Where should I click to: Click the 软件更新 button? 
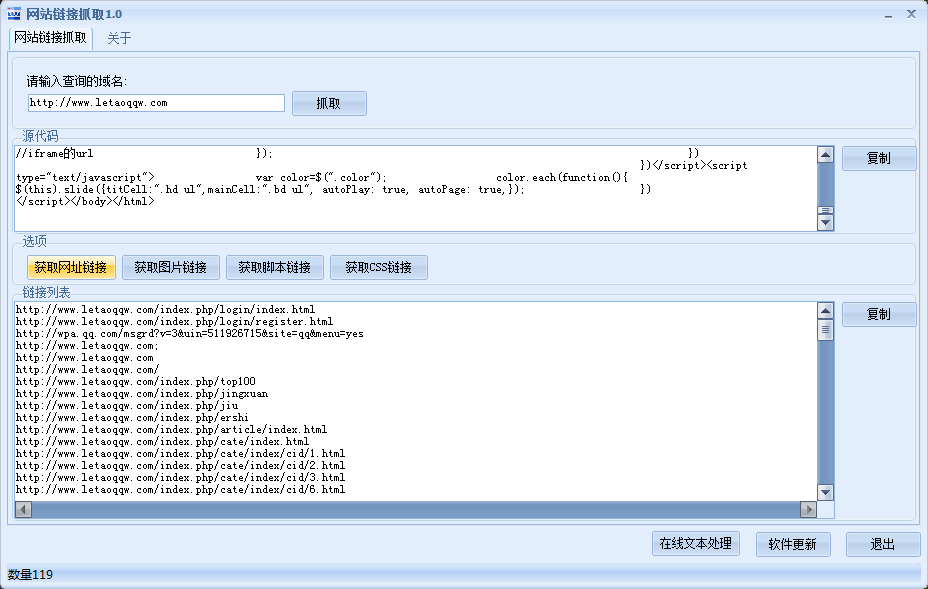[793, 545]
